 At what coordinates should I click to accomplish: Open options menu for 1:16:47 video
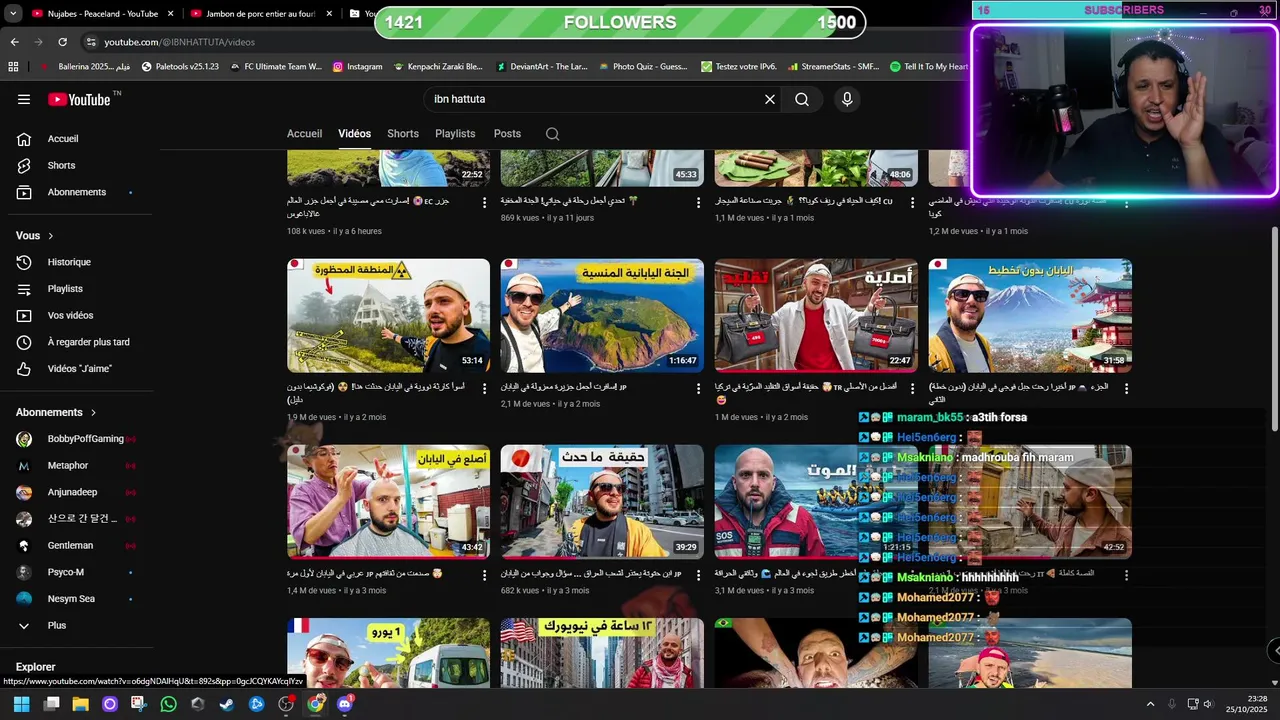point(699,389)
